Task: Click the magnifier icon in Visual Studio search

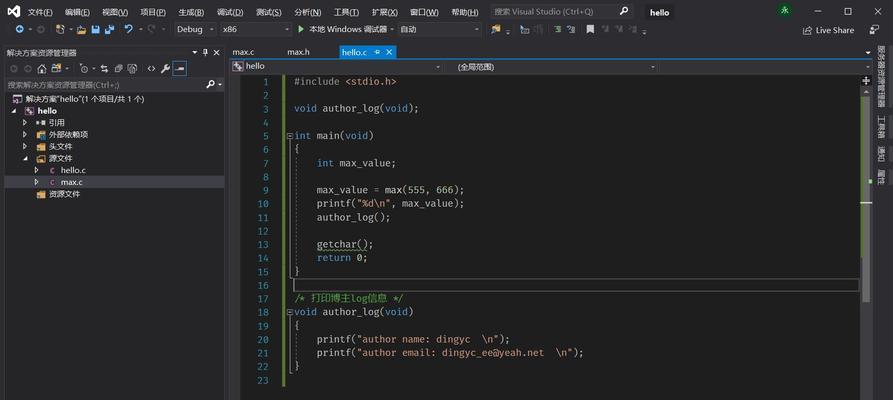Action: [624, 11]
